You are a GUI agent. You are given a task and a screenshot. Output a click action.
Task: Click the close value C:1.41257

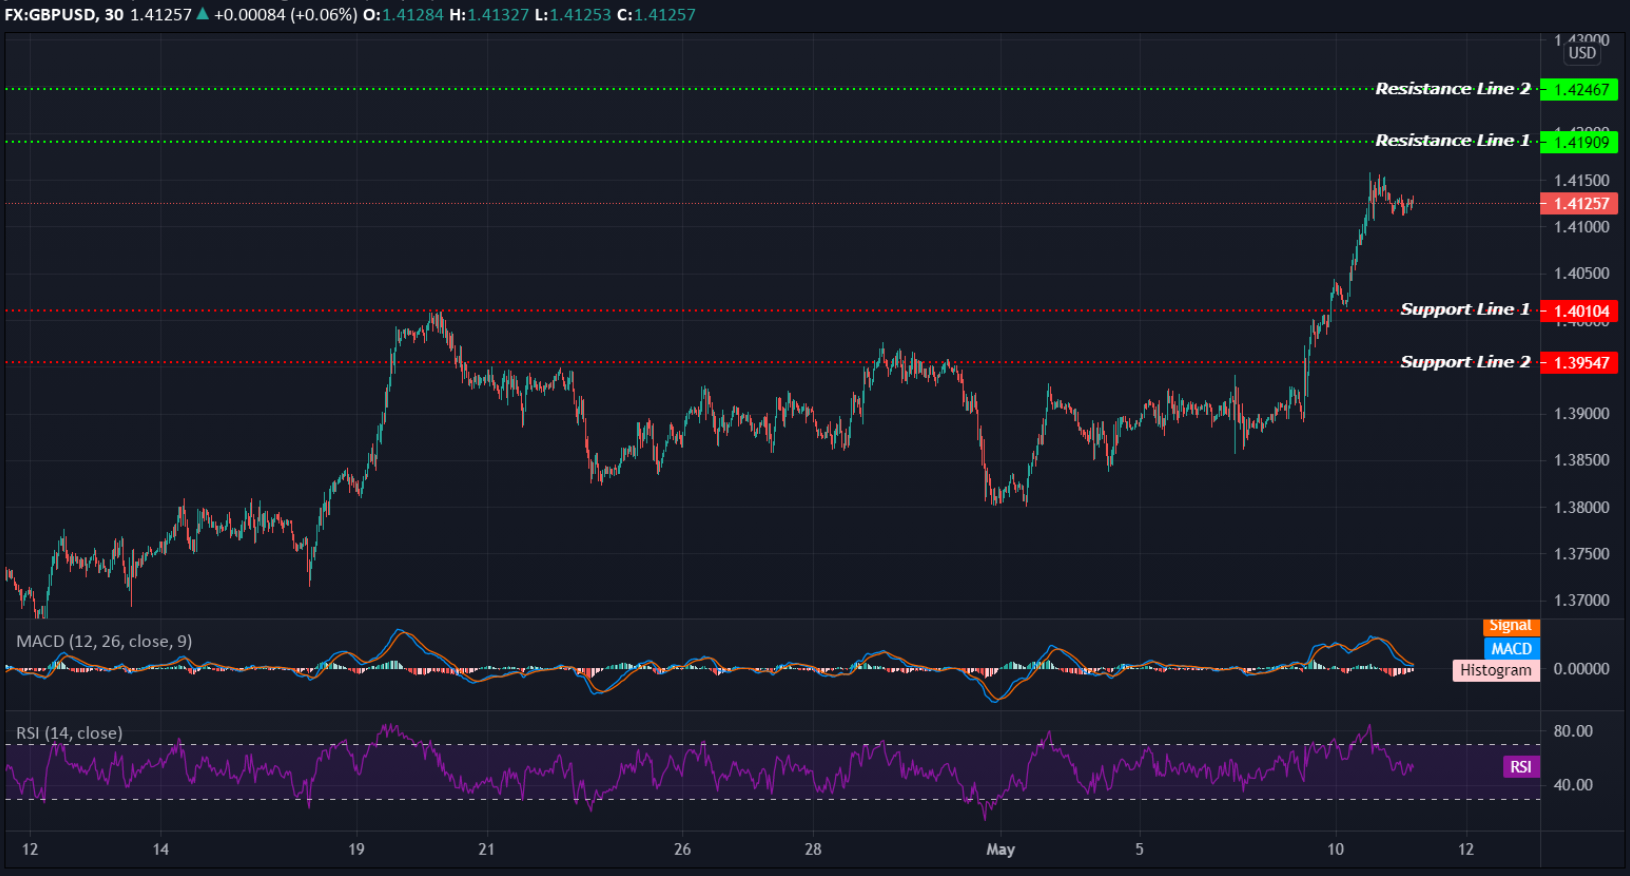(656, 15)
